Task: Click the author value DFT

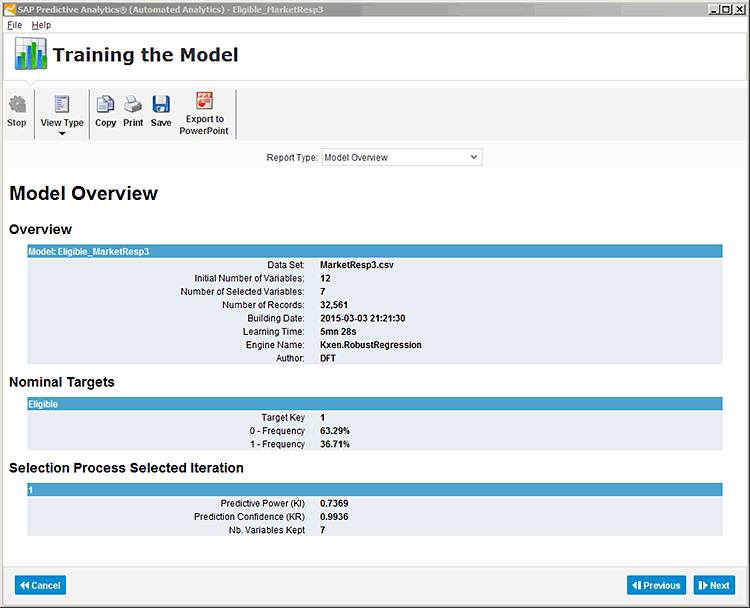Action: (x=328, y=358)
